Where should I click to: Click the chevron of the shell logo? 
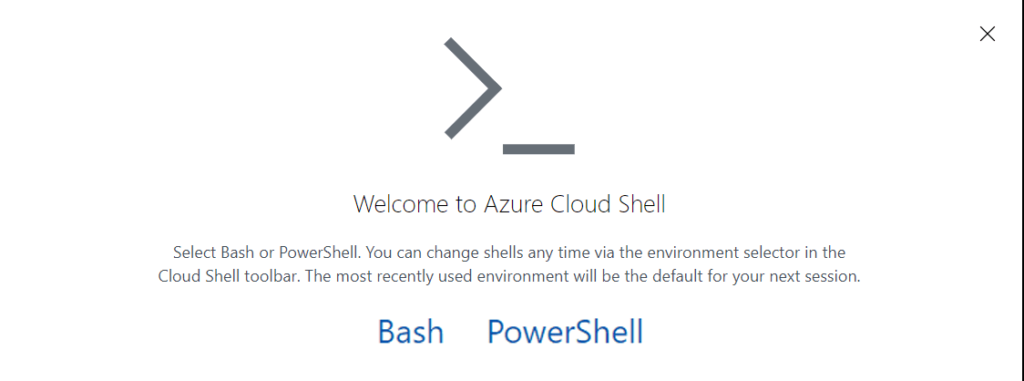pos(473,88)
